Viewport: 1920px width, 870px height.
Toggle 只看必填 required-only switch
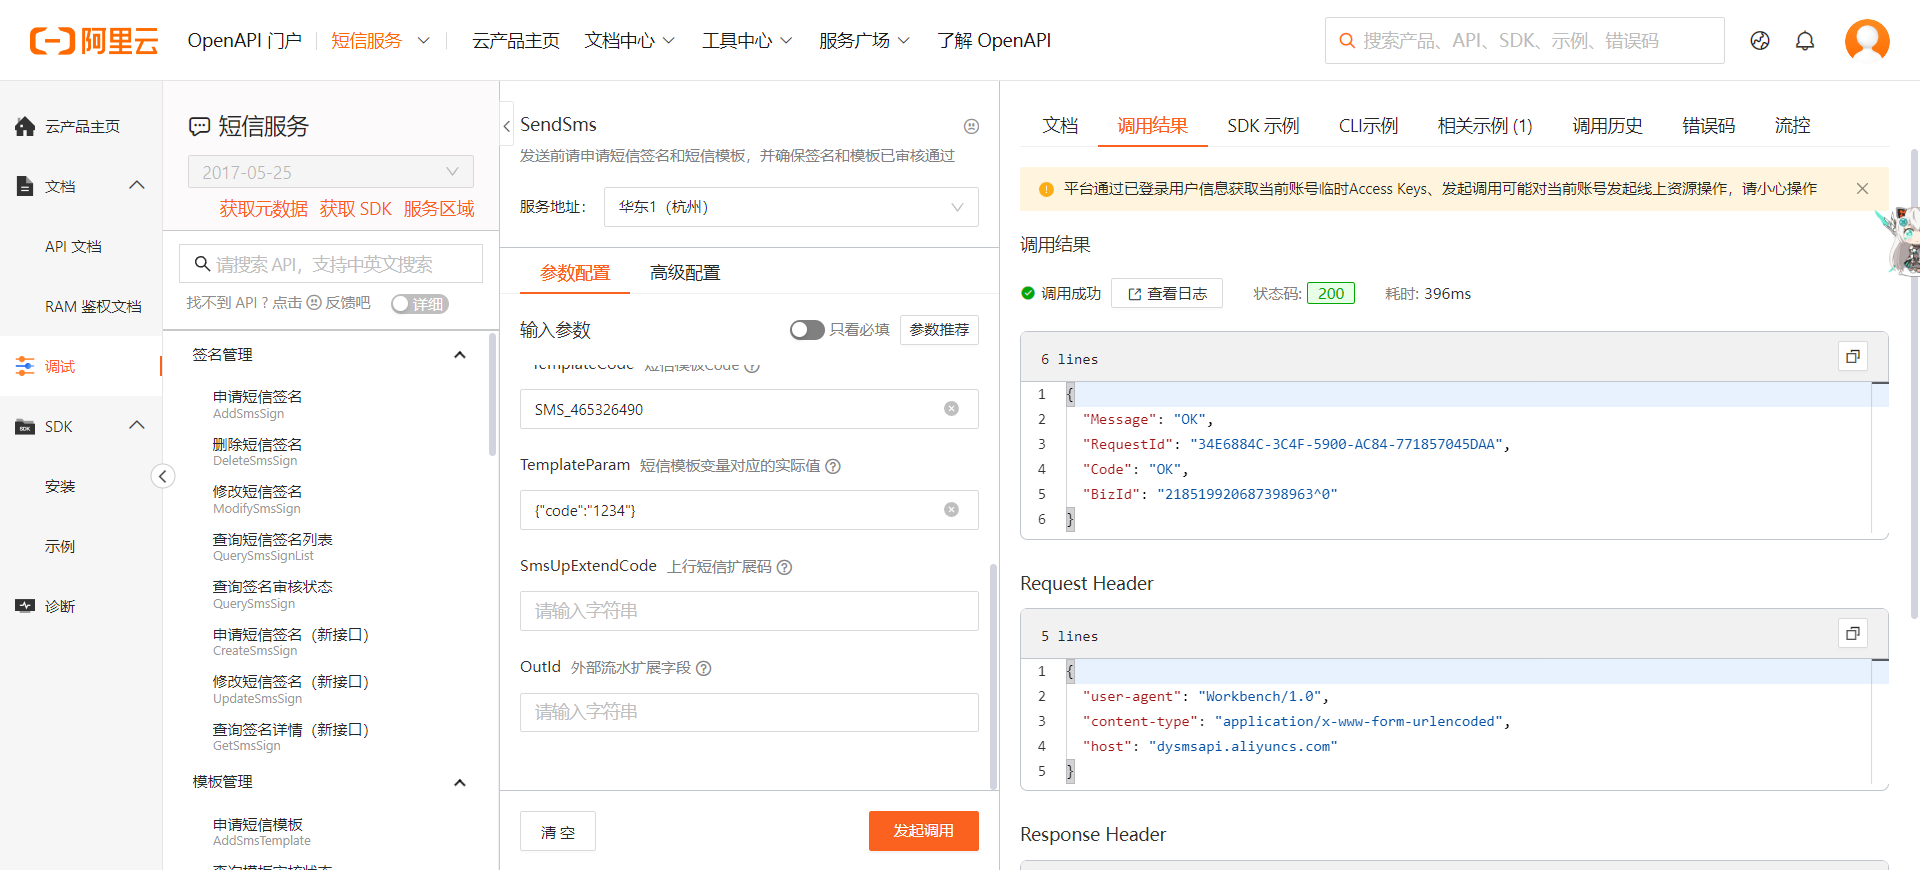pyautogui.click(x=807, y=330)
